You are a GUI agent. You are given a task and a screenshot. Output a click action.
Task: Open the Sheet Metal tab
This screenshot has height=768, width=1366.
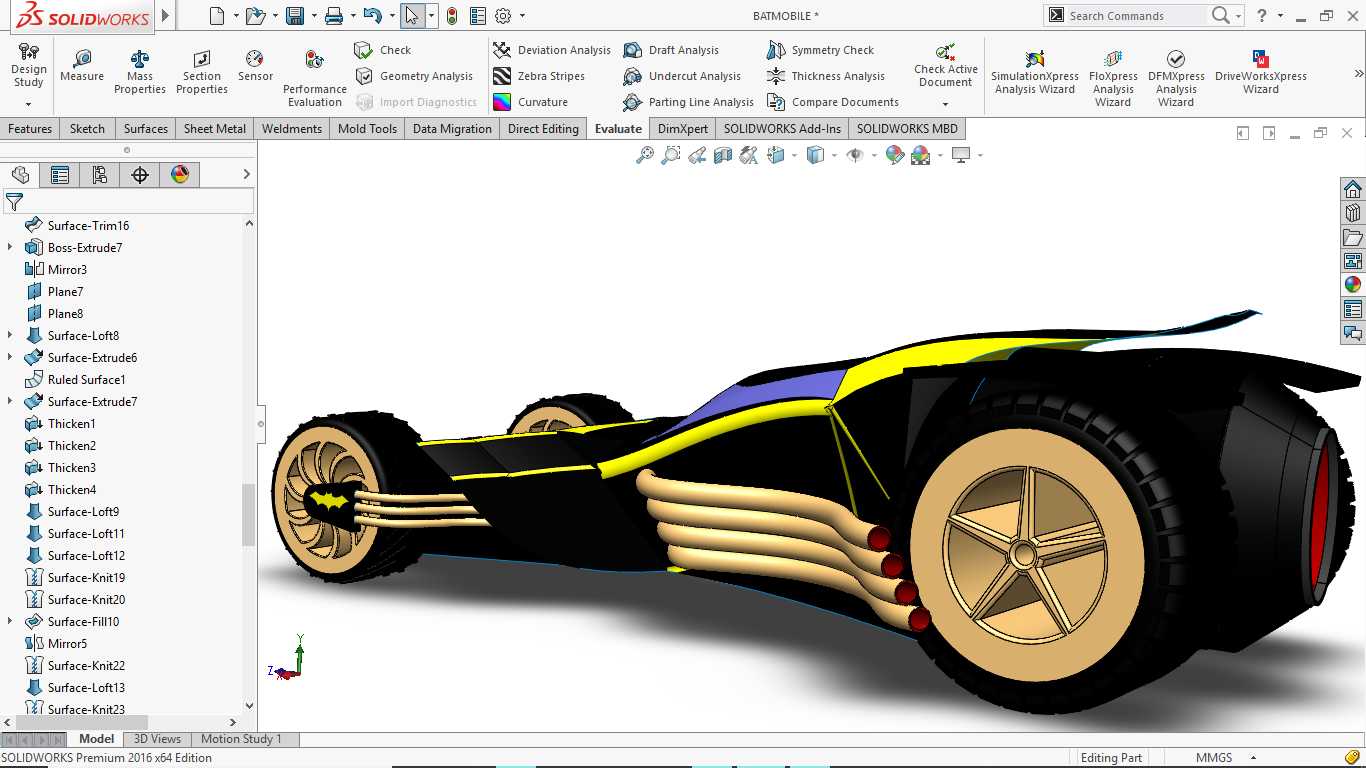point(215,129)
